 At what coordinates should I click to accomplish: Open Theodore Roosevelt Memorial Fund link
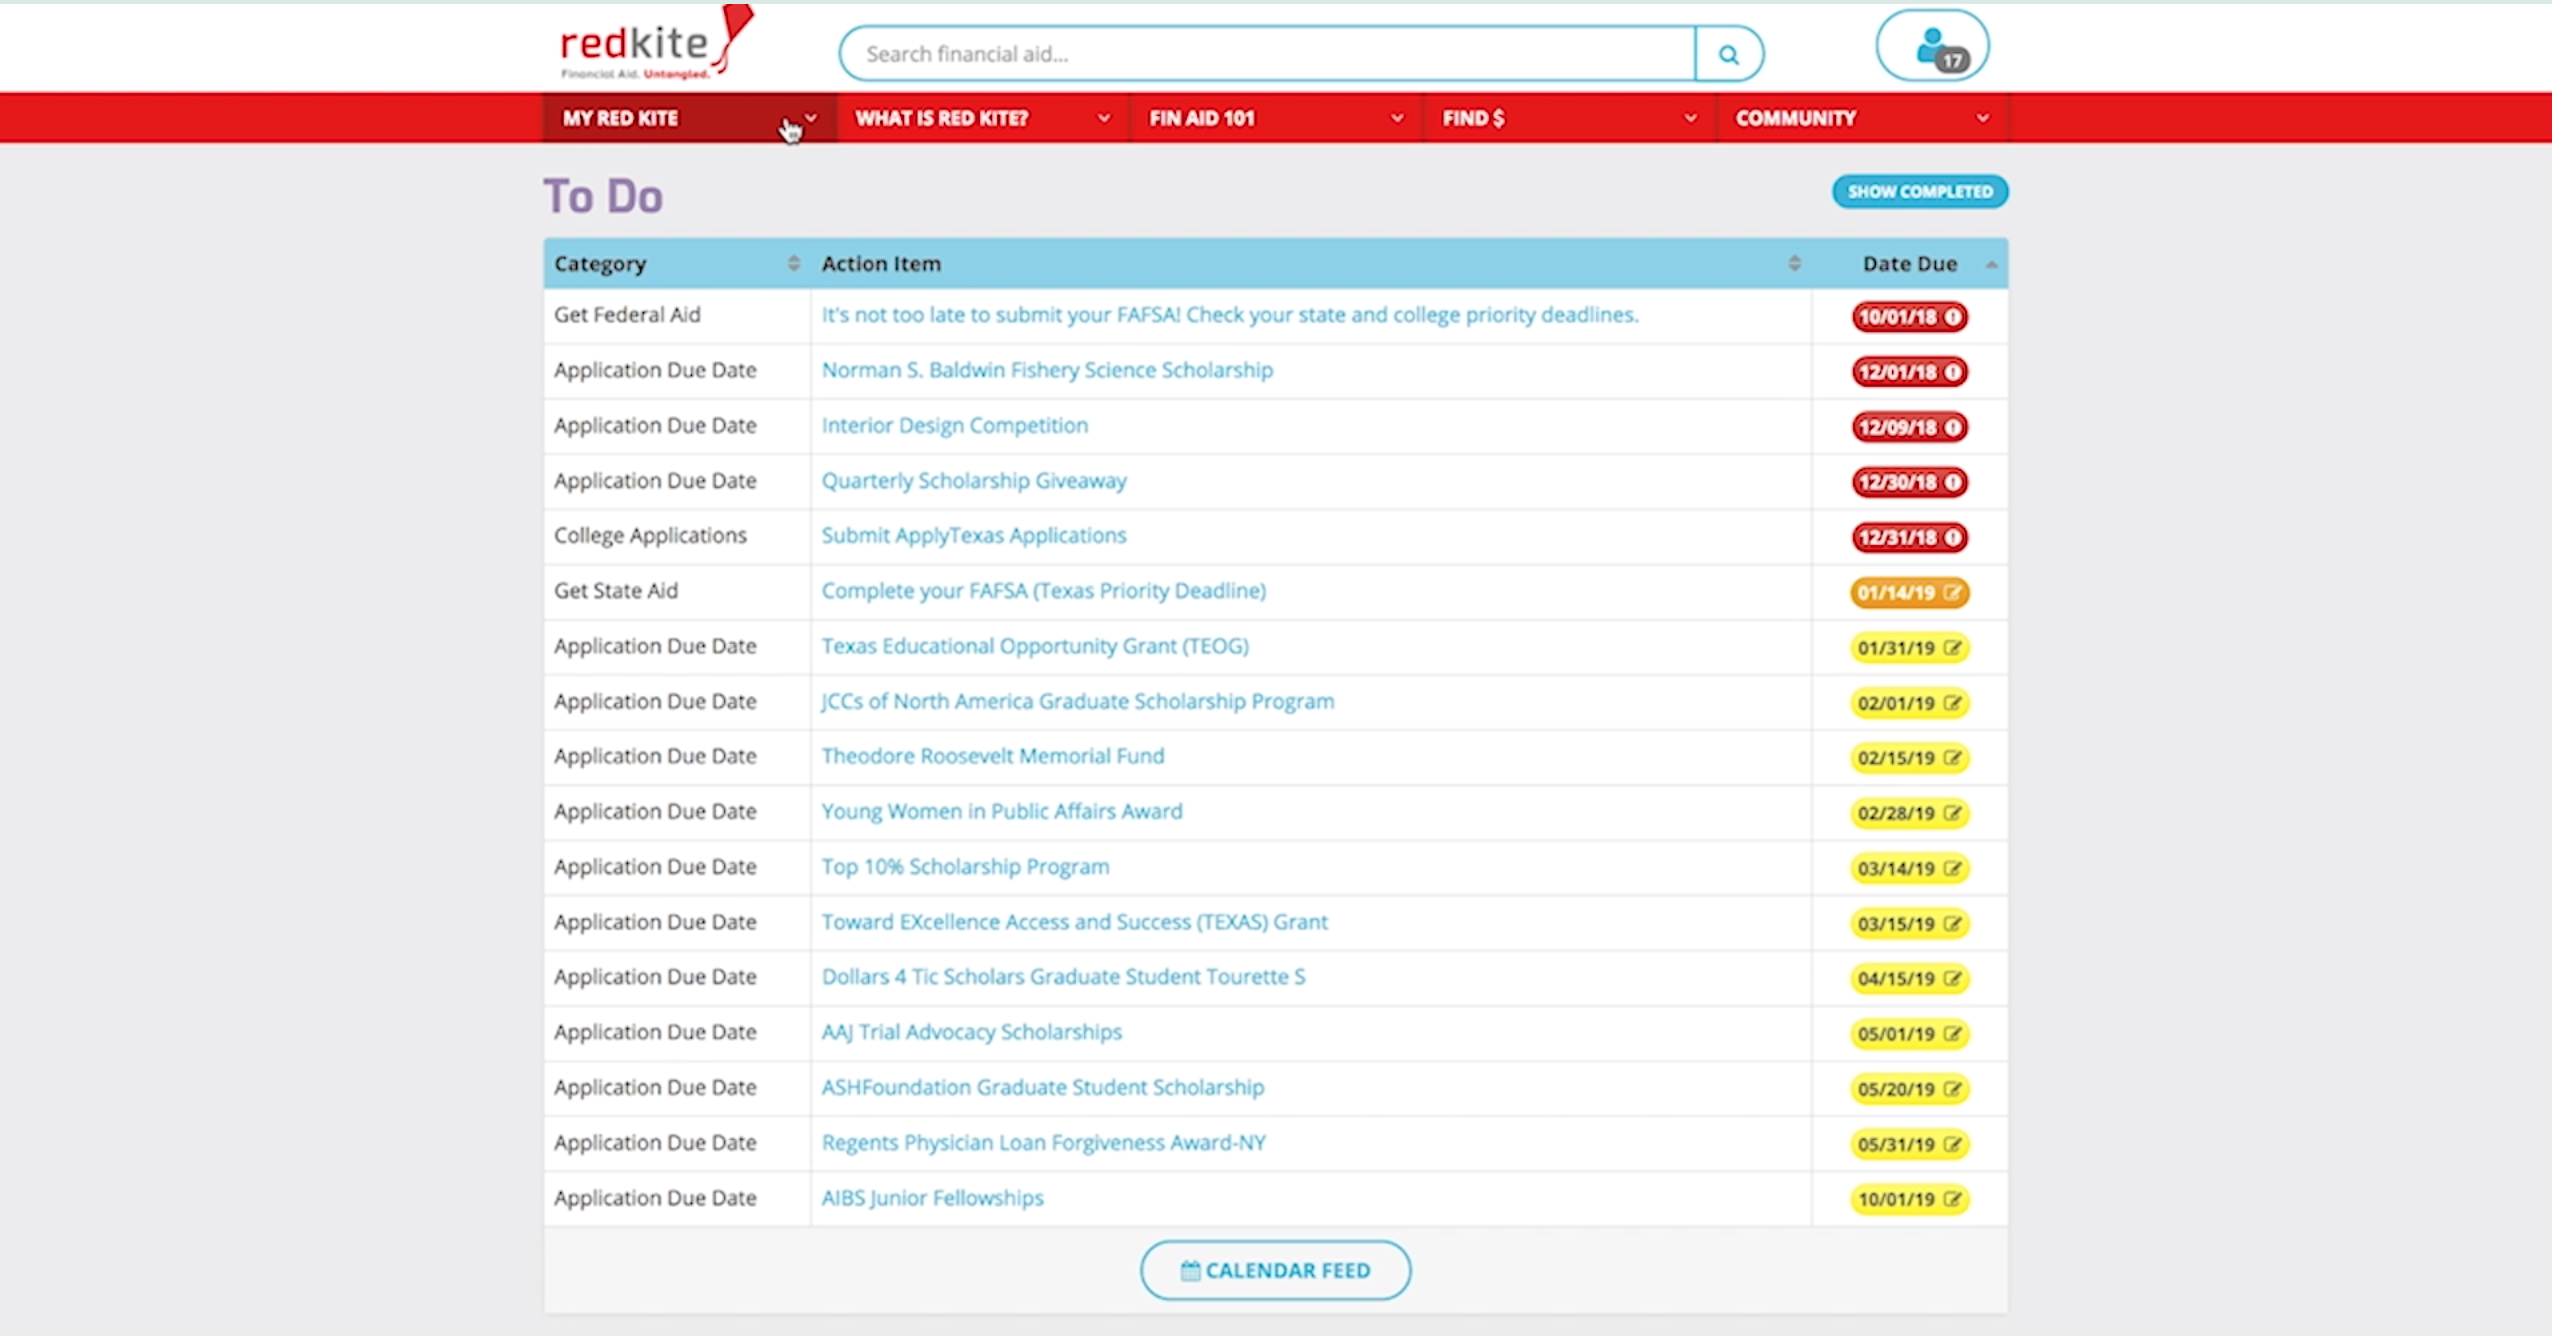(x=993, y=756)
